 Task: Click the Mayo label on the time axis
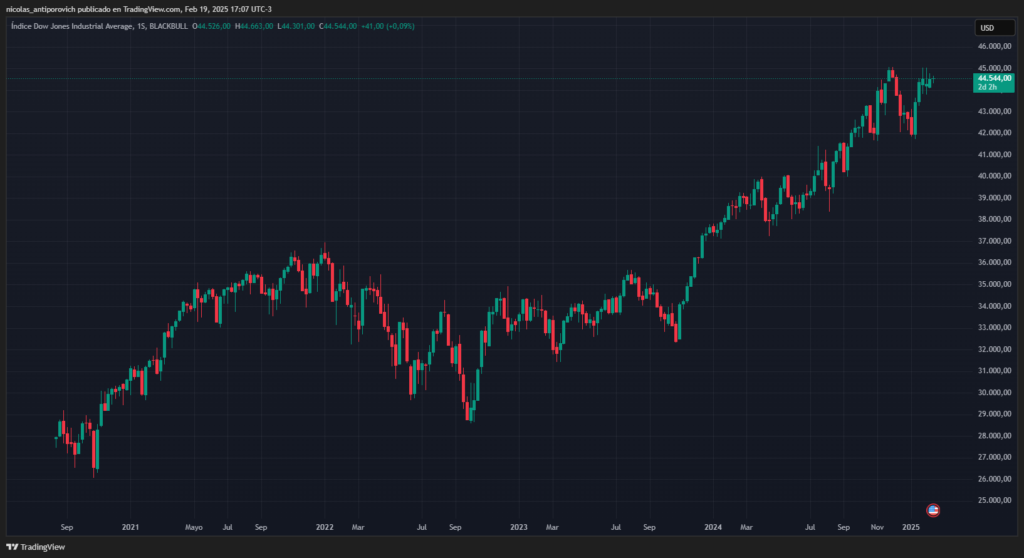[193, 527]
